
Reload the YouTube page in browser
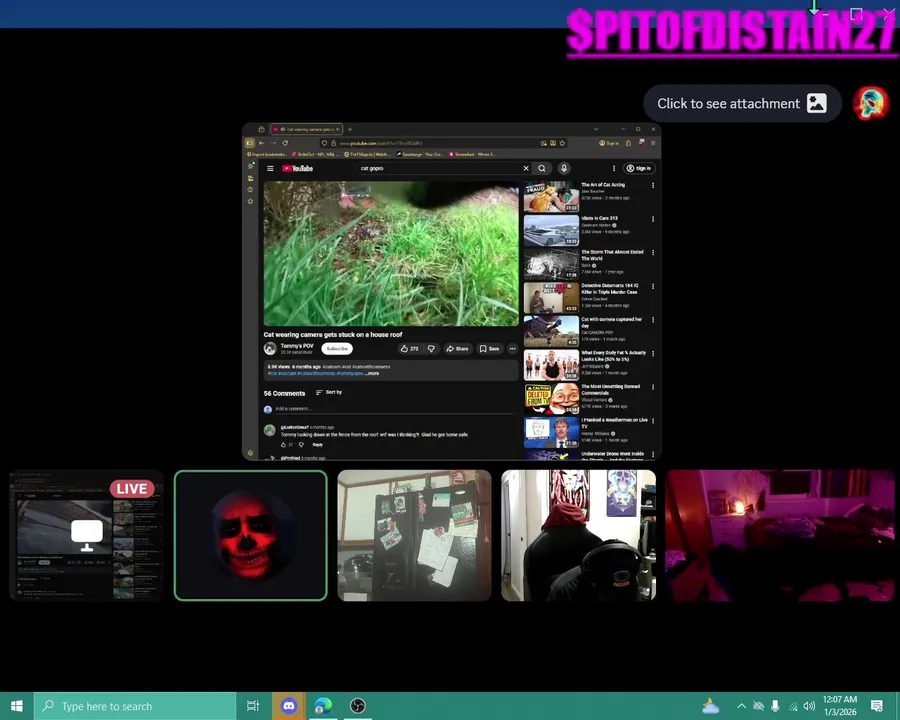pos(285,143)
